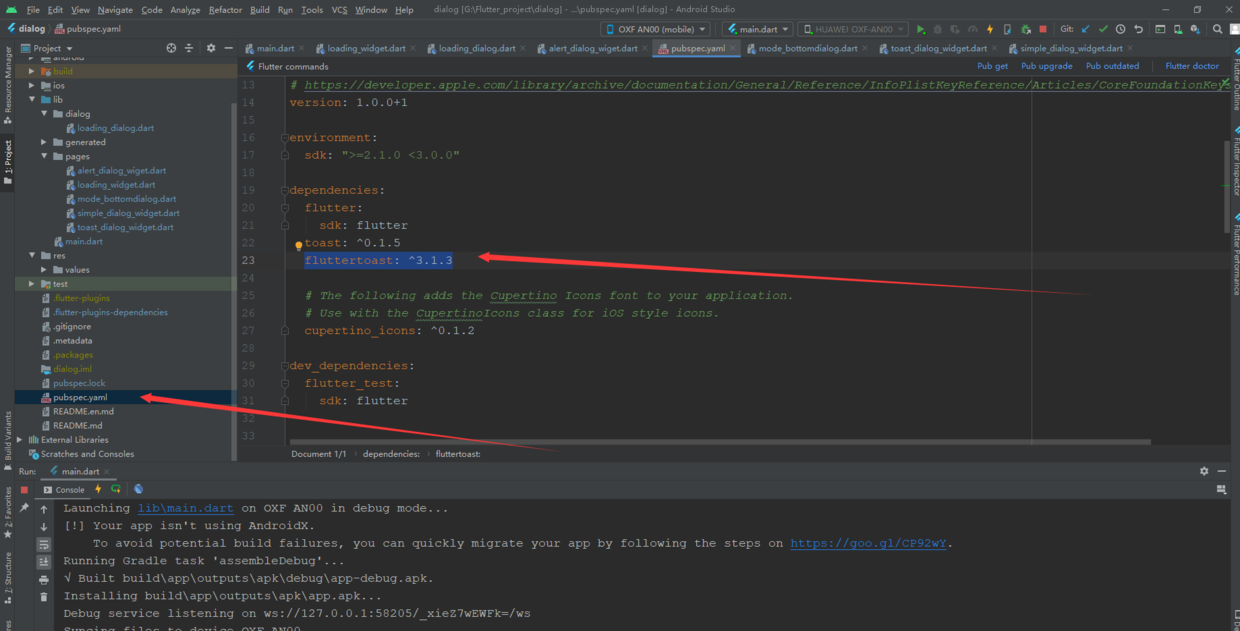1240x631 pixels.
Task: Click the intention lightbulb on line 22
Action: pyautogui.click(x=298, y=244)
